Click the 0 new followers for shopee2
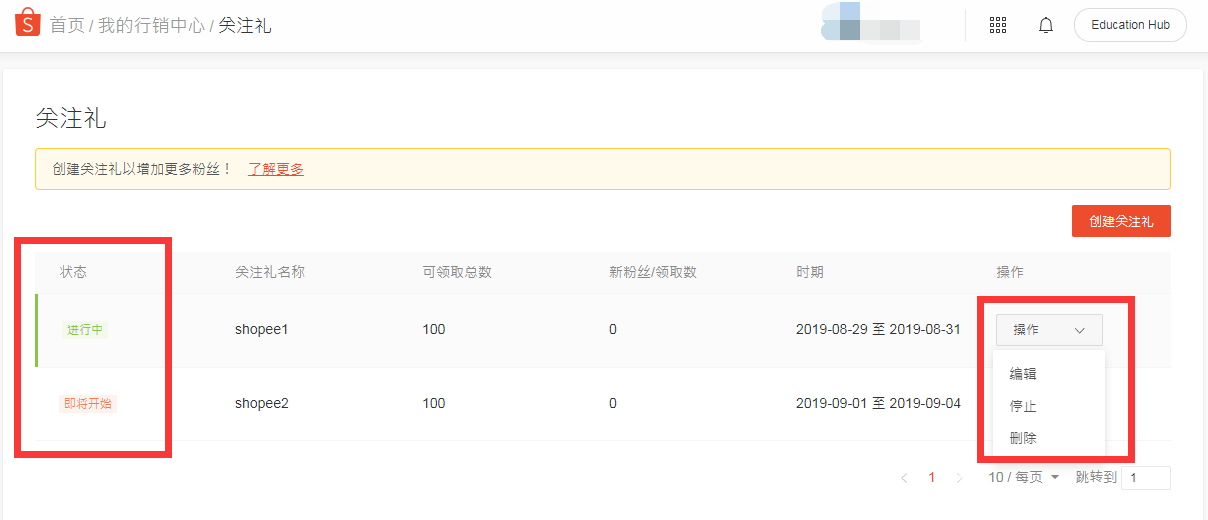 pyautogui.click(x=613, y=403)
